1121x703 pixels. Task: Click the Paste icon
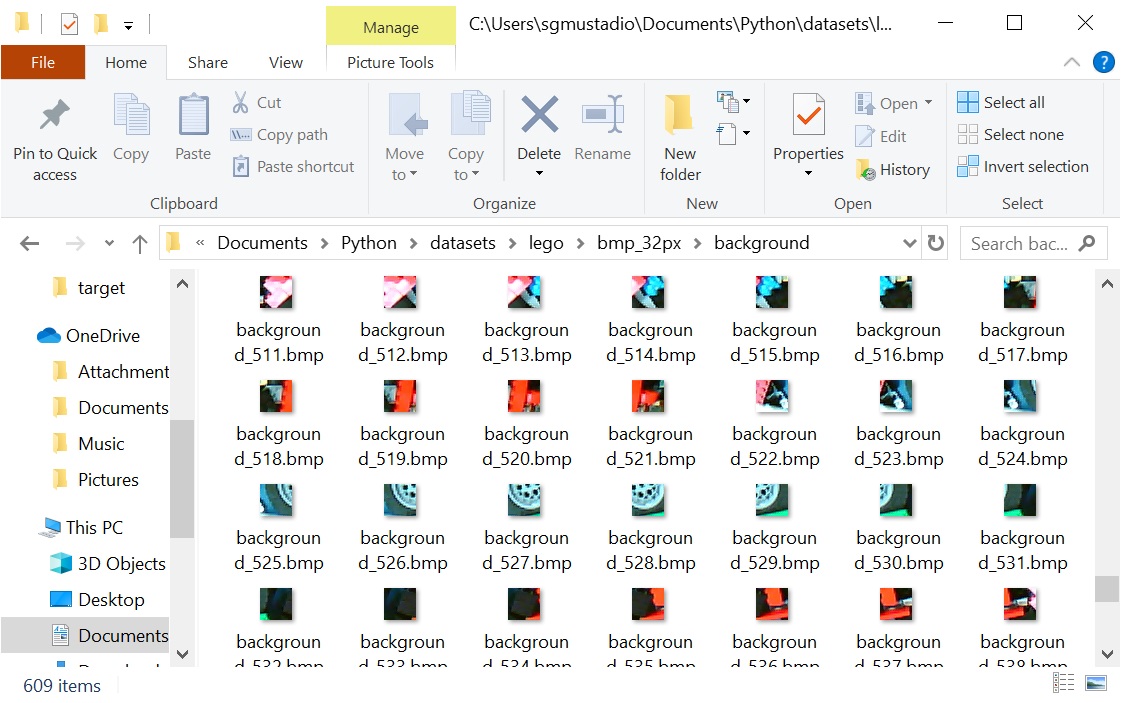(x=192, y=125)
